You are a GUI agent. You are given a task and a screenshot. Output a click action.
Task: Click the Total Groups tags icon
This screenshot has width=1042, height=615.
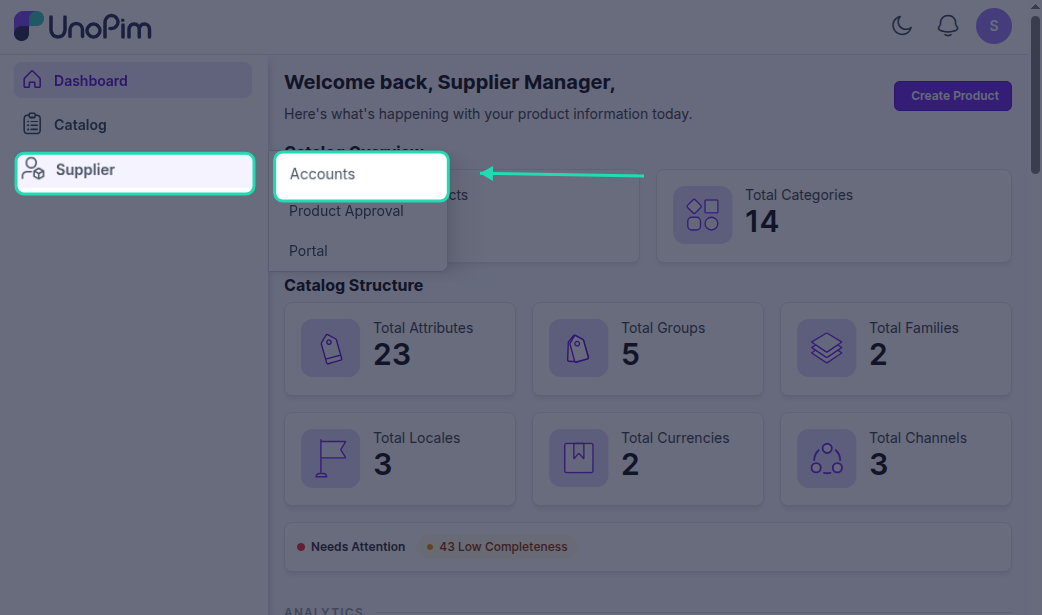click(x=578, y=348)
